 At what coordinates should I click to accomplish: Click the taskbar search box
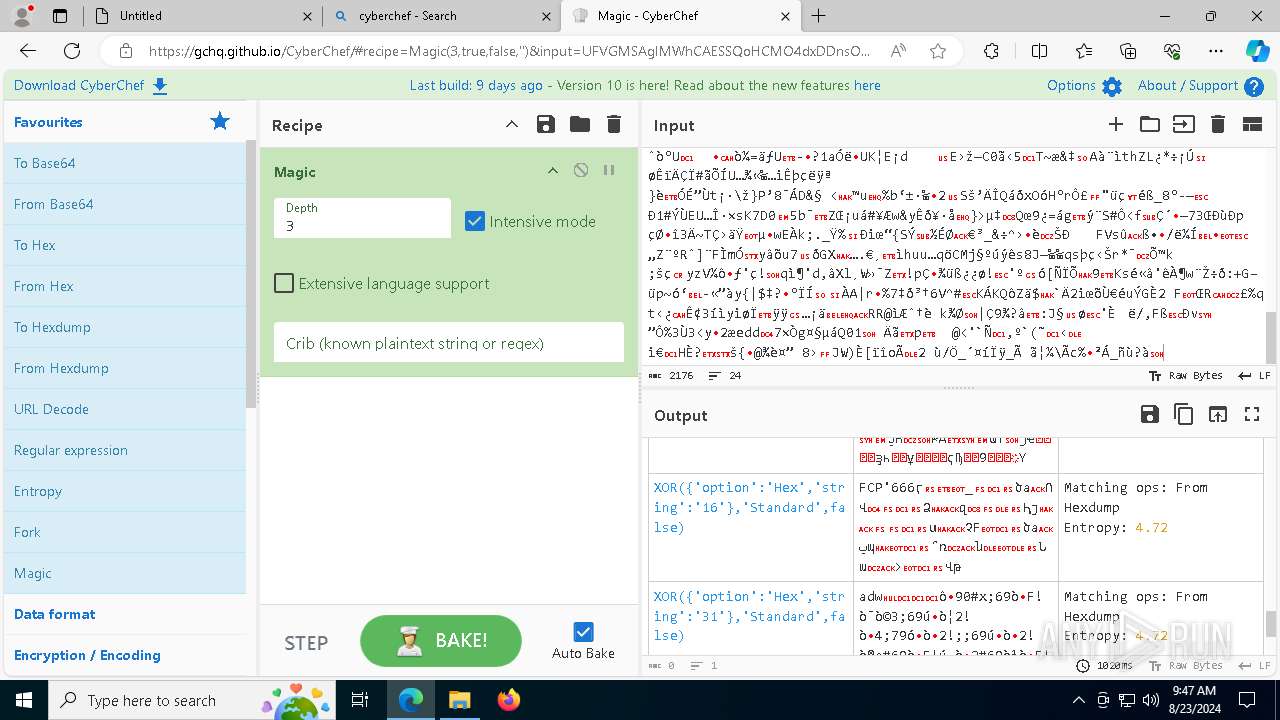pos(191,700)
